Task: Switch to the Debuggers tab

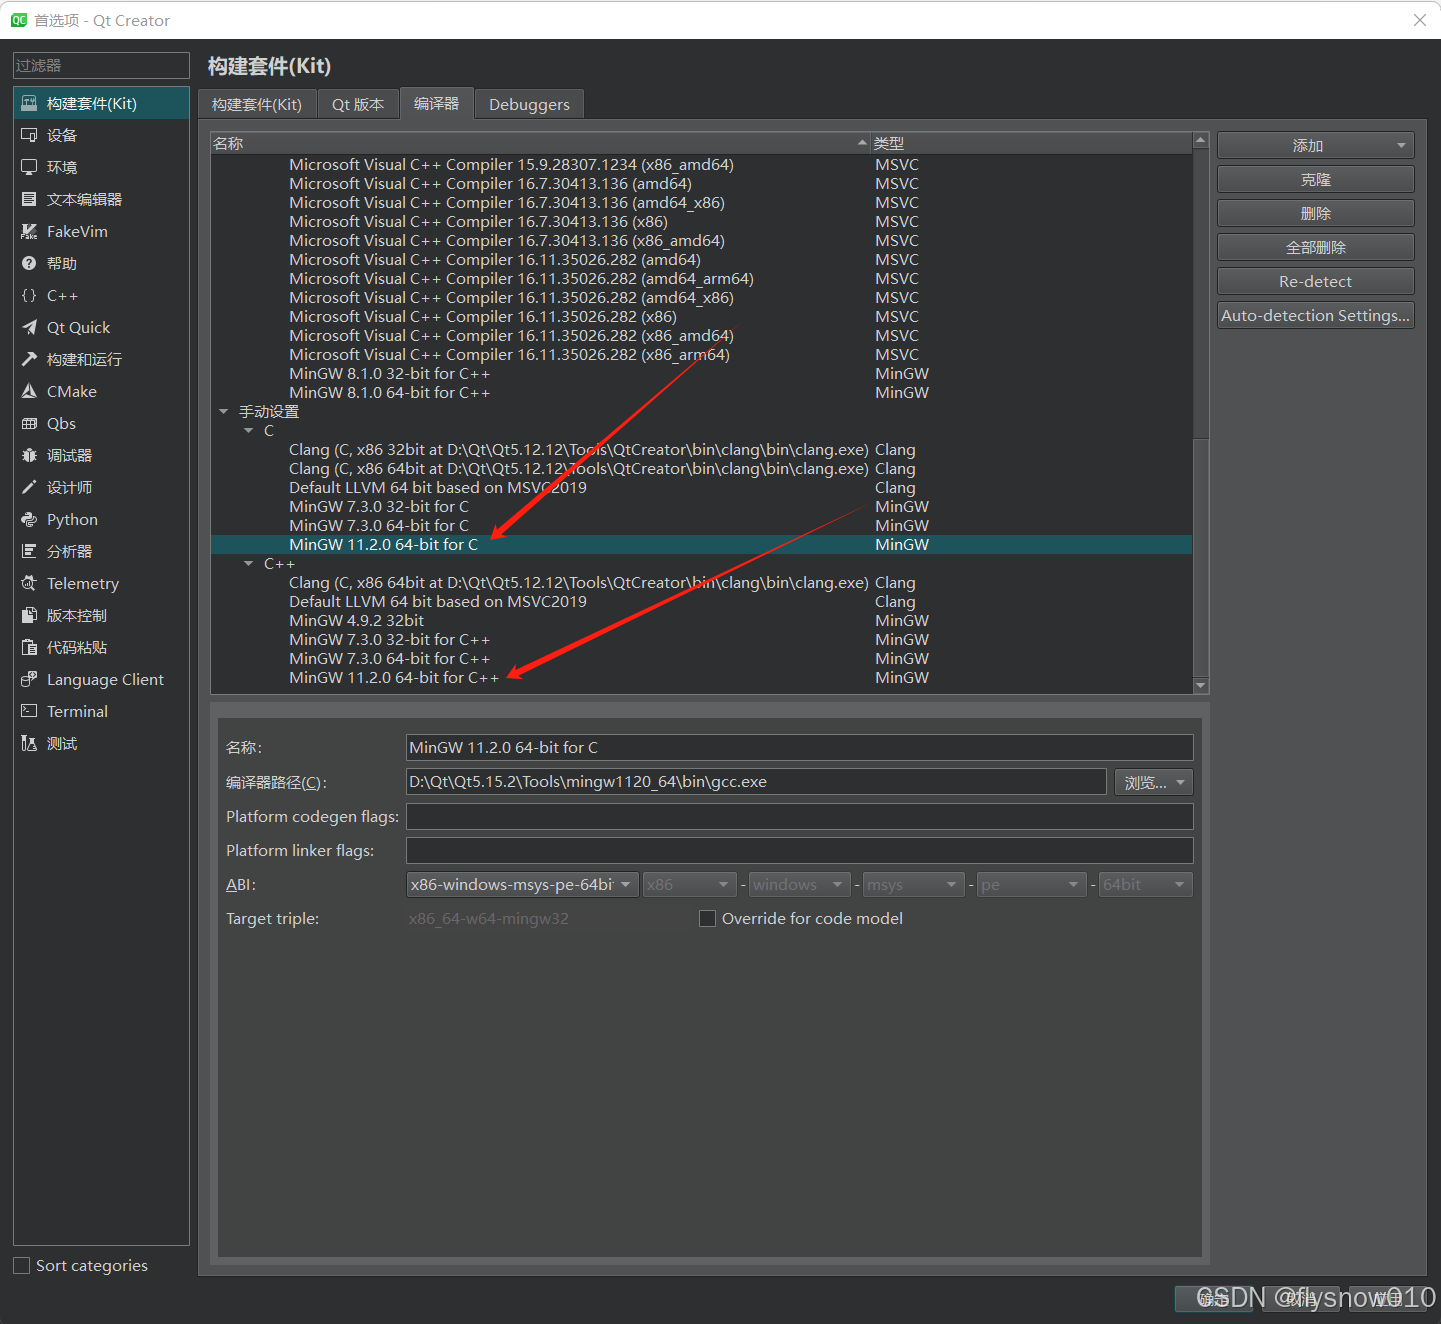Action: 529,104
